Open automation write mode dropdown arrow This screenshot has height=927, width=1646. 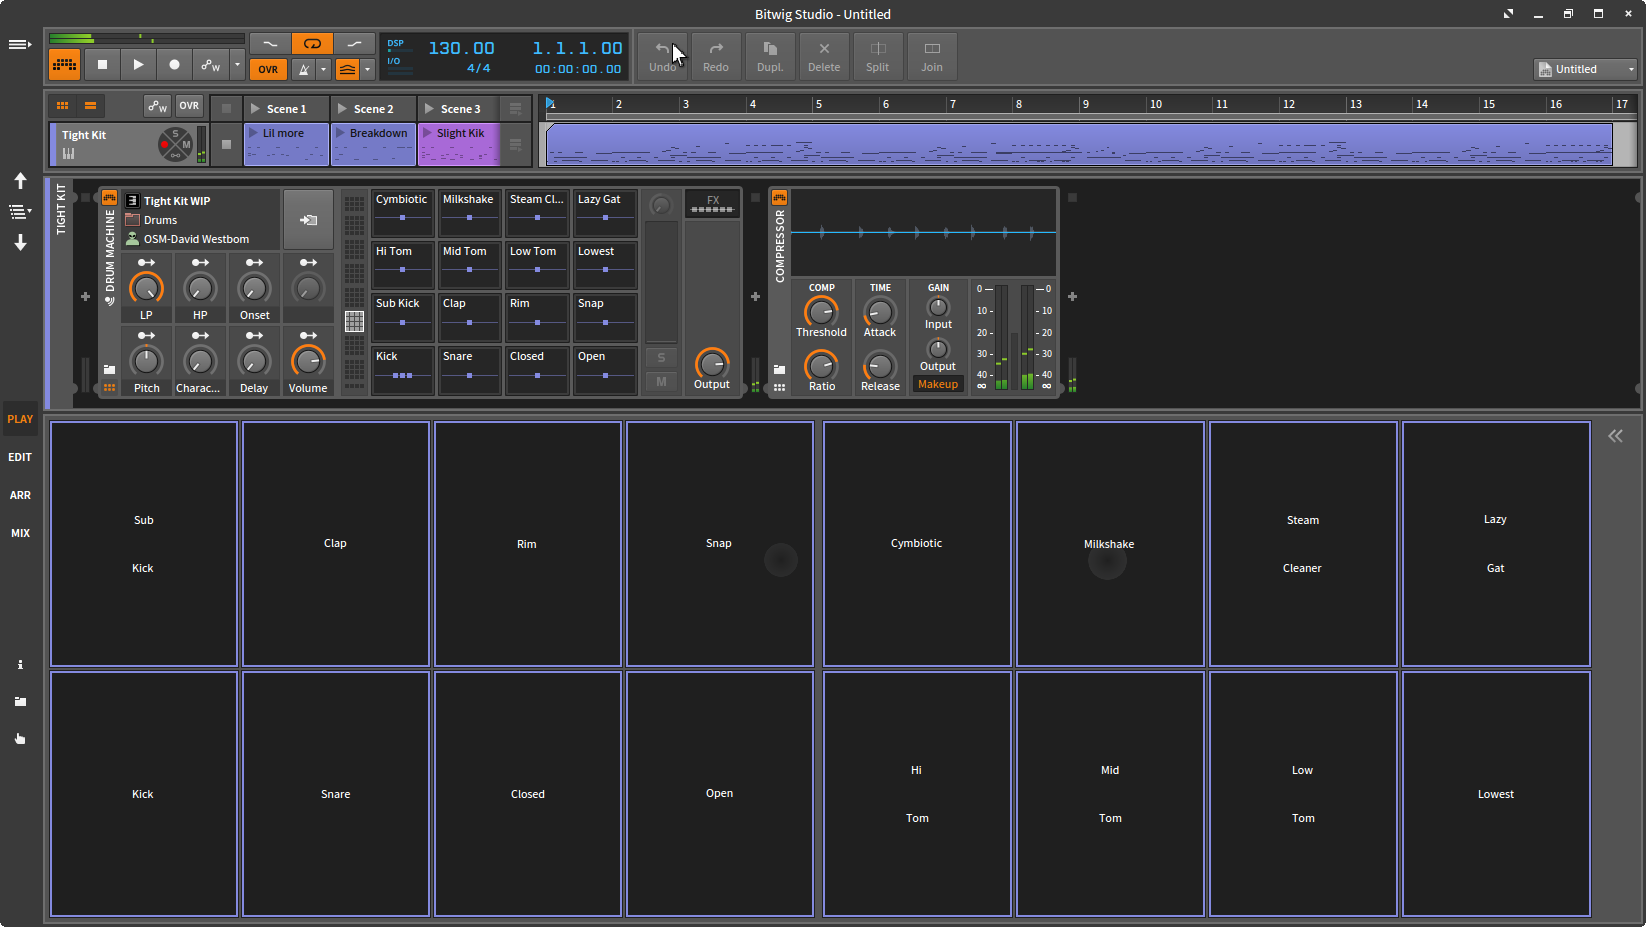tap(237, 65)
